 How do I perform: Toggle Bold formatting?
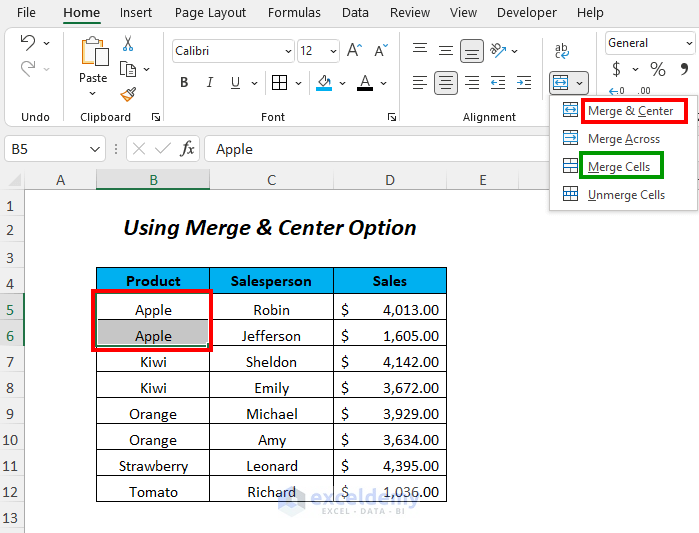coord(184,83)
